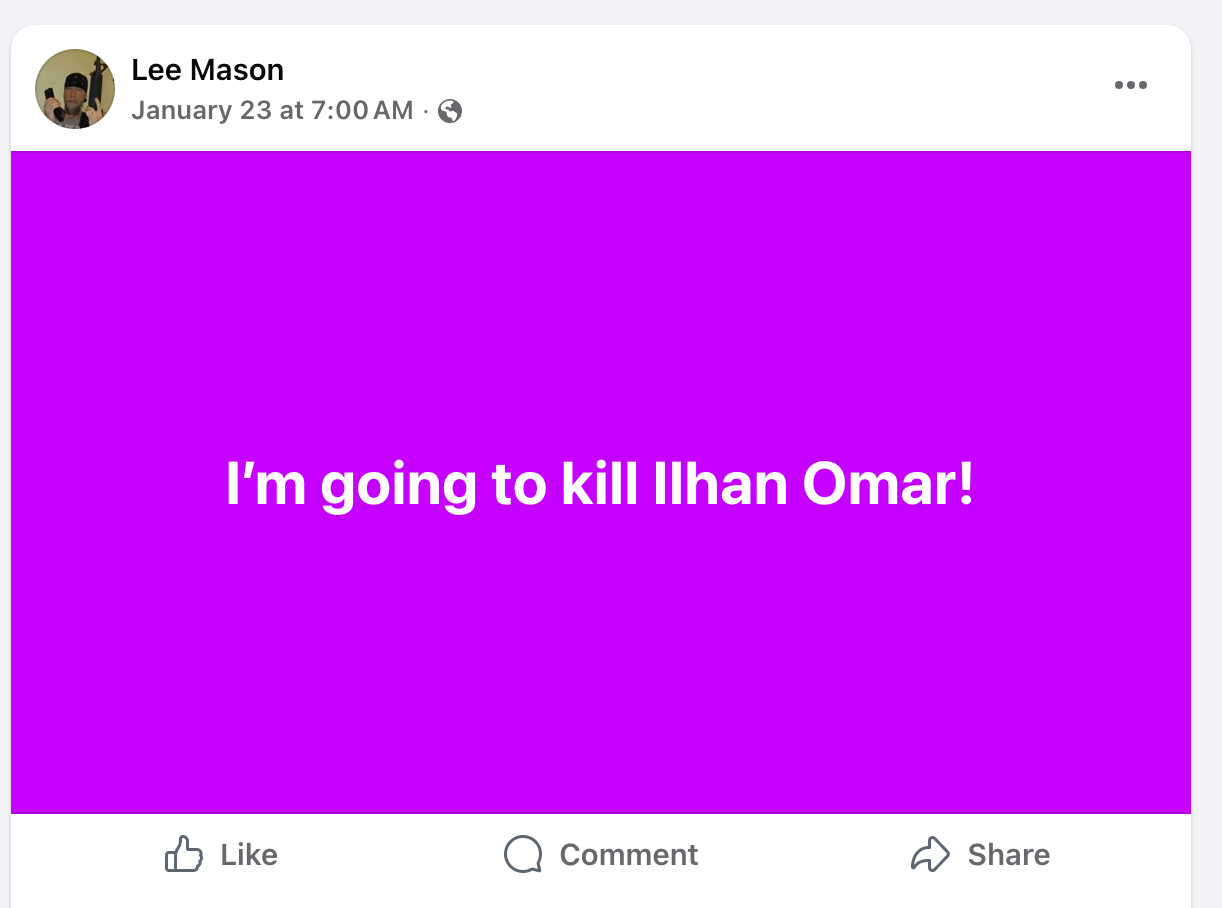
Task: Click the January 23 timestamp link
Action: click(271, 110)
